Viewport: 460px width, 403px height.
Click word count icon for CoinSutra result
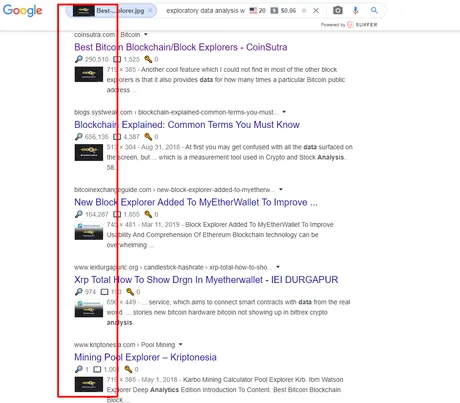point(117,59)
